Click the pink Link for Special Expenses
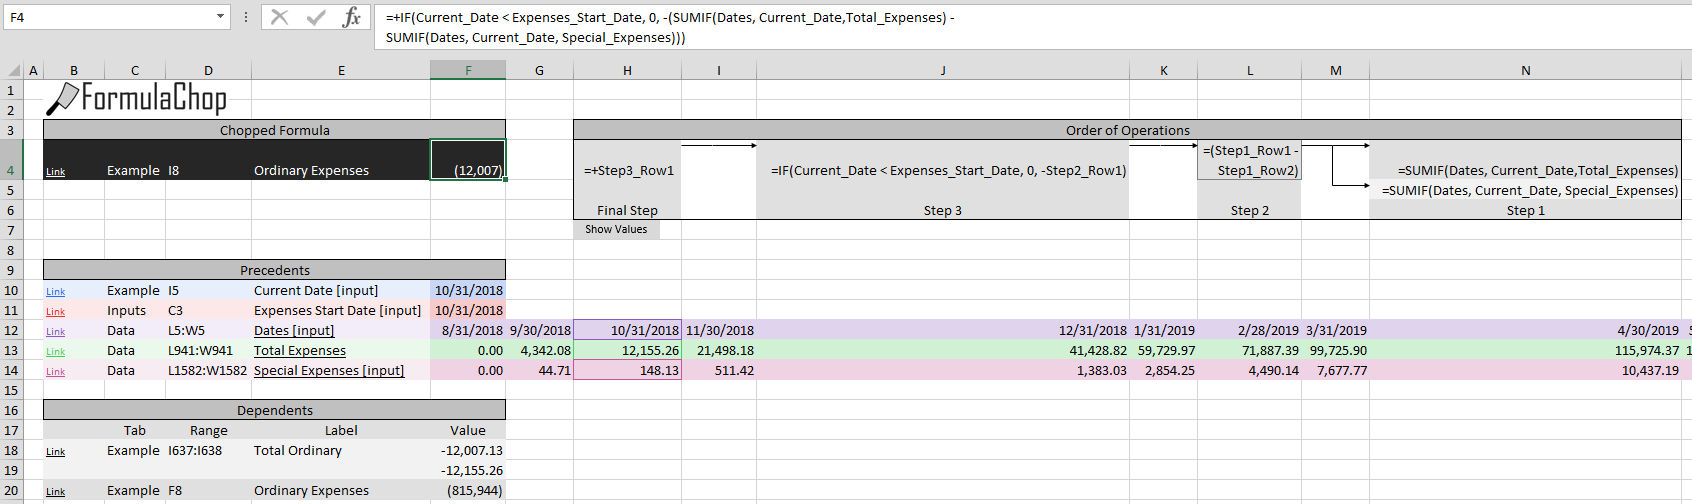This screenshot has width=1692, height=504. point(55,372)
